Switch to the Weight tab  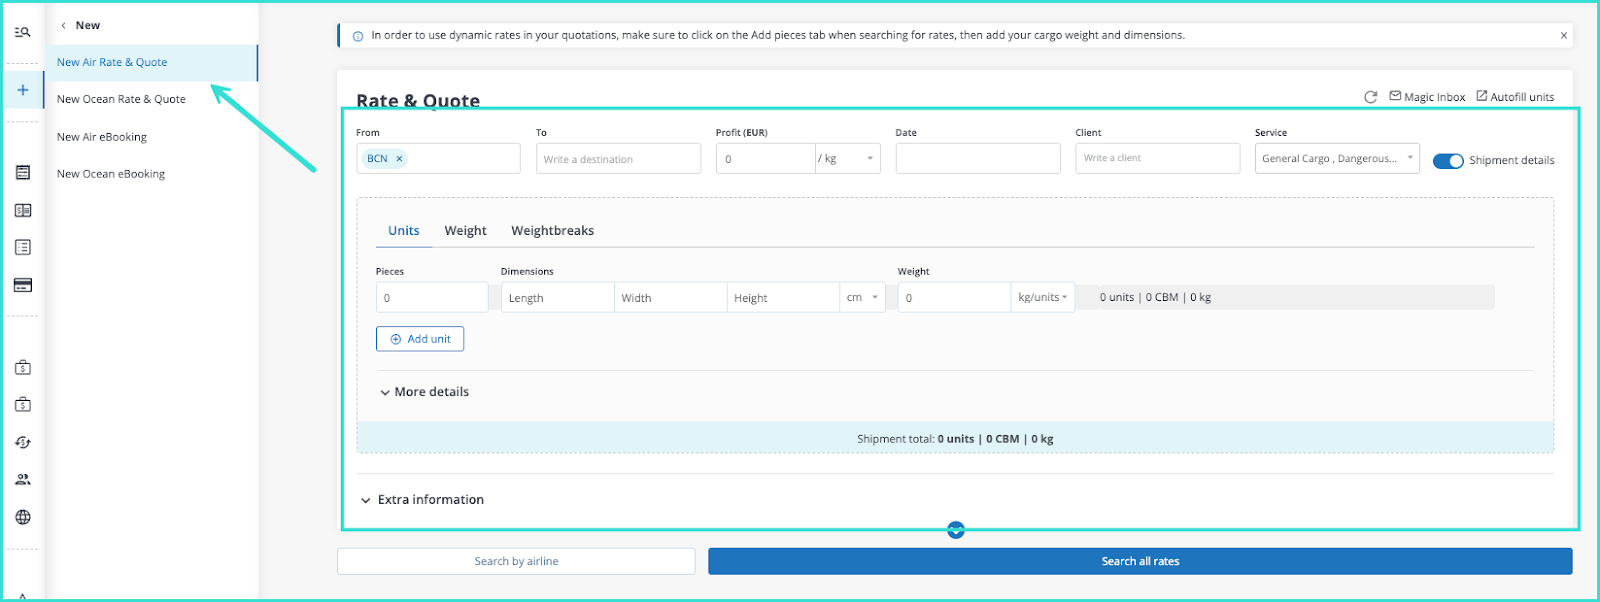pyautogui.click(x=465, y=231)
